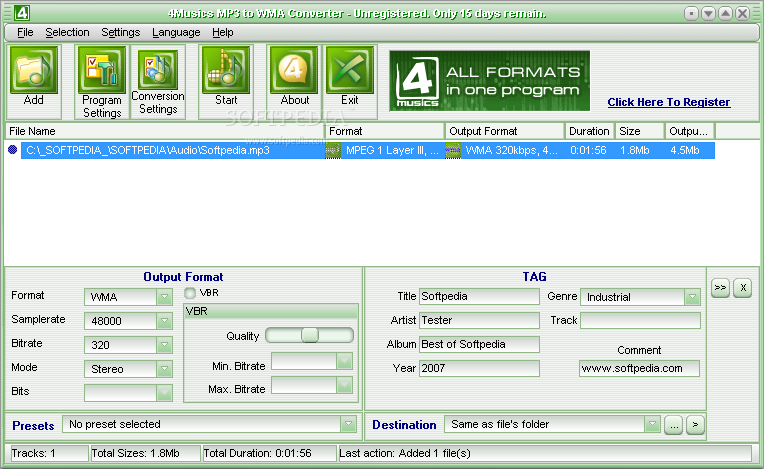Open the File menu
Viewport: 764px width, 469px height.
pos(25,33)
